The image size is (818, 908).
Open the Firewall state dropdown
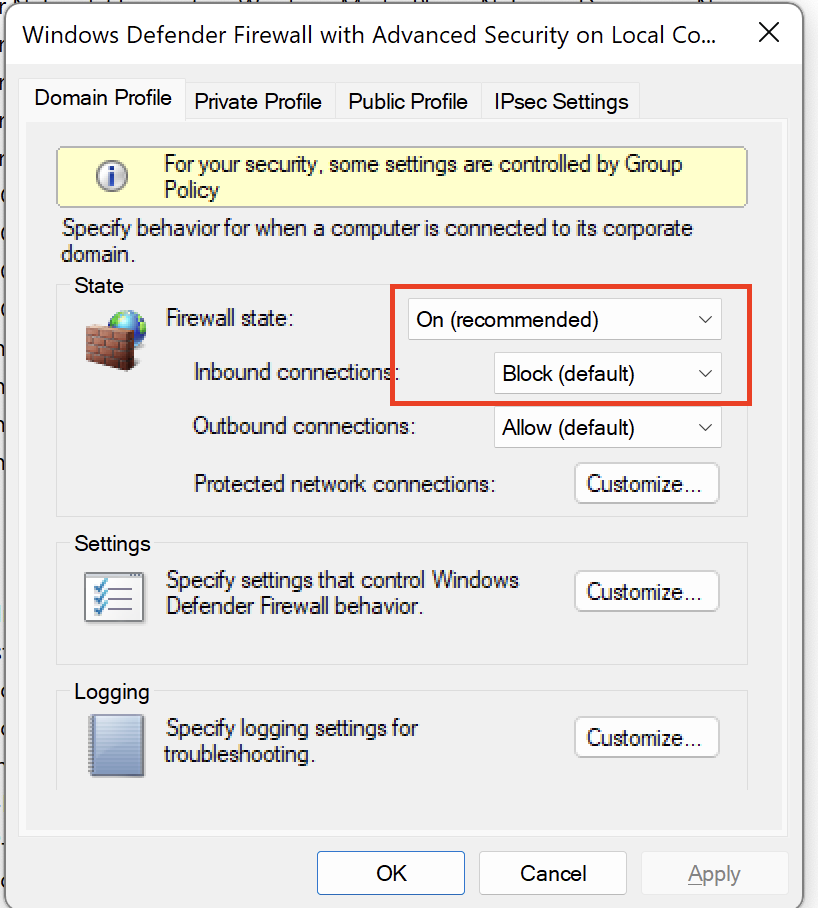(x=564, y=319)
